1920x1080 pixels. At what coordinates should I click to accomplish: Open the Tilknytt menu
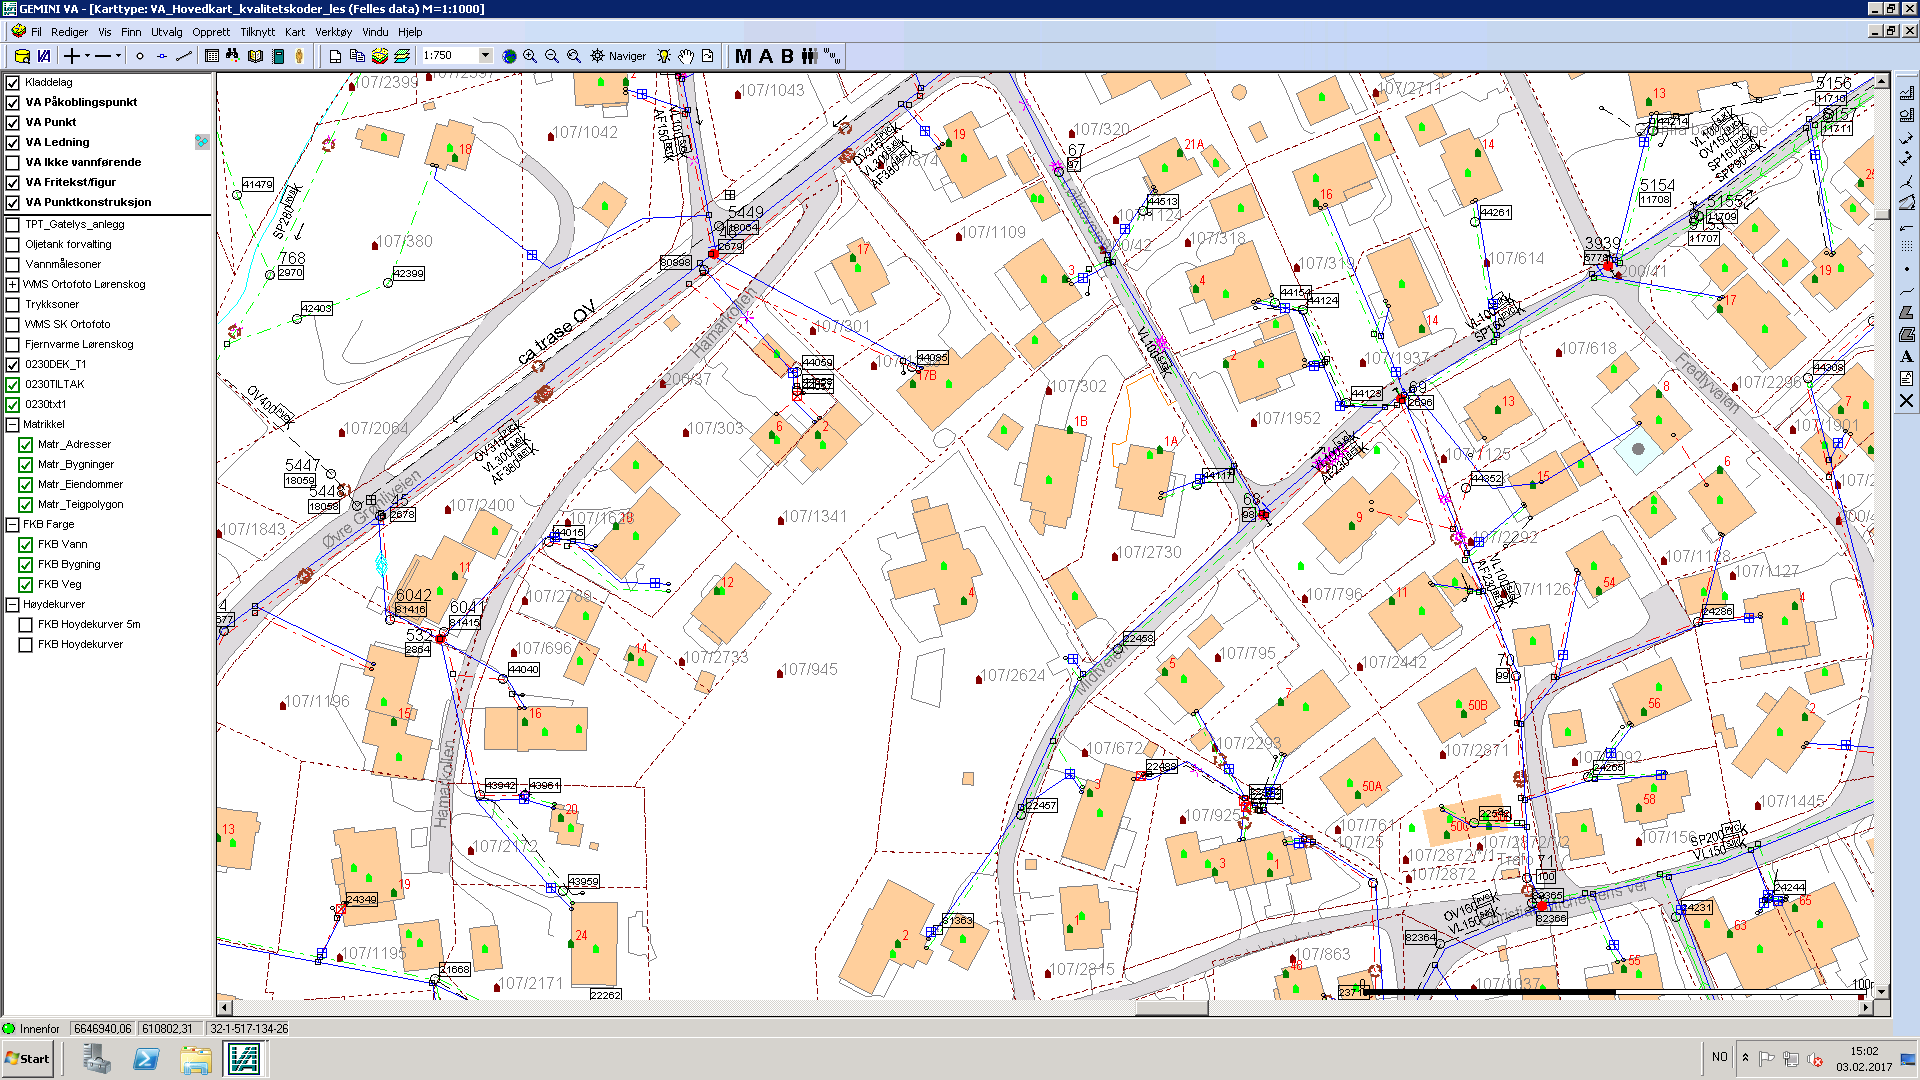(x=258, y=32)
